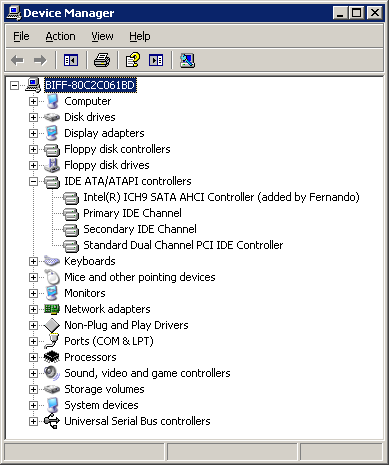
Task: Click the Ports (COM & LPT) icon
Action: tap(52, 341)
